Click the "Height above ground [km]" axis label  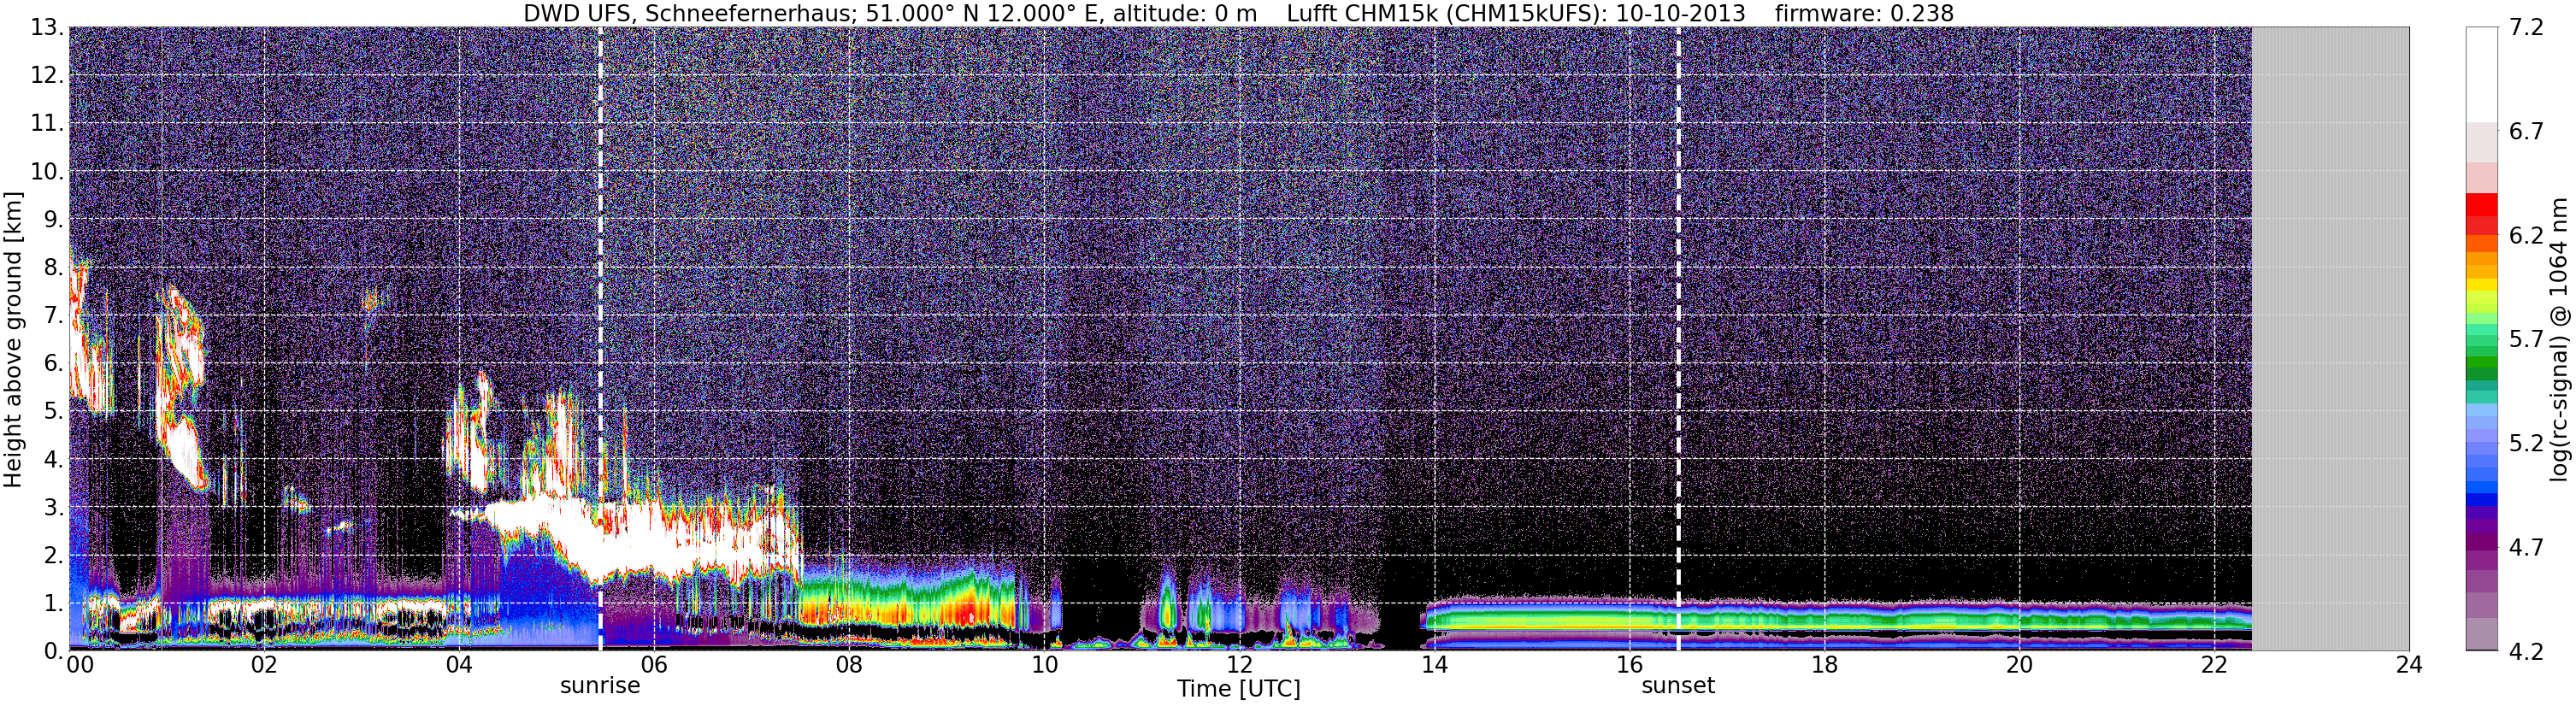tap(13, 339)
